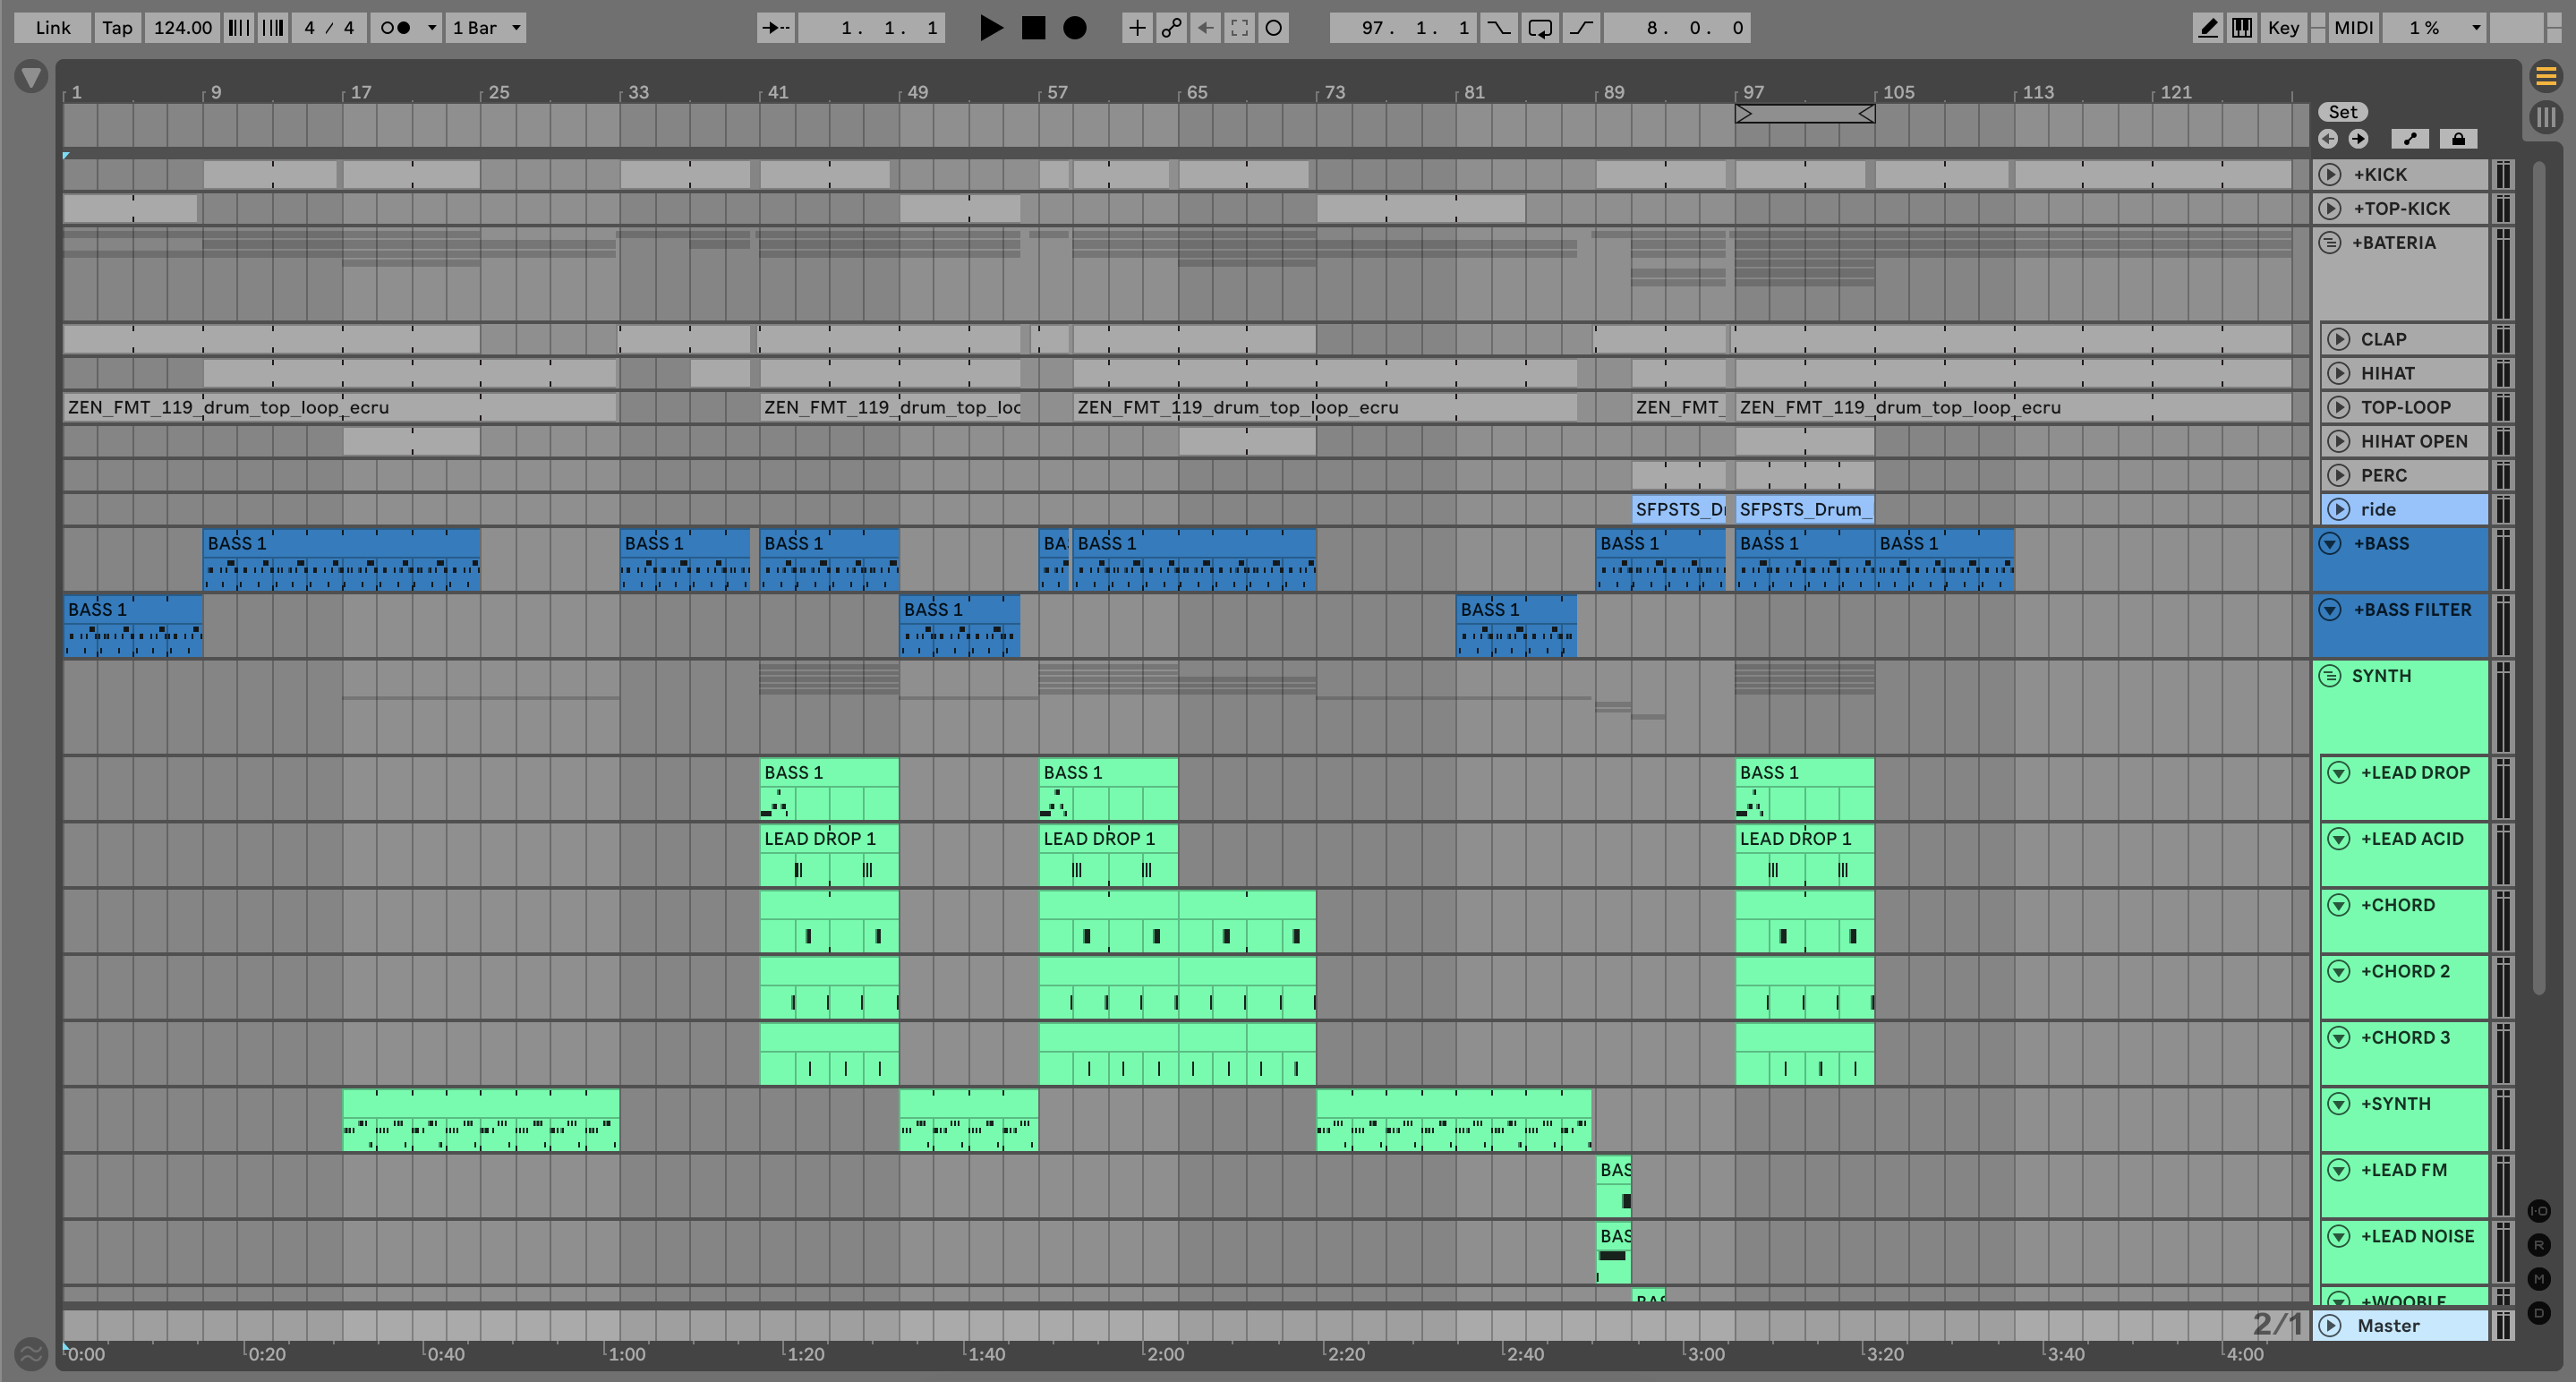Collapse the SYNTH group icon
Screen dimensions: 2576x1382
point(2330,676)
